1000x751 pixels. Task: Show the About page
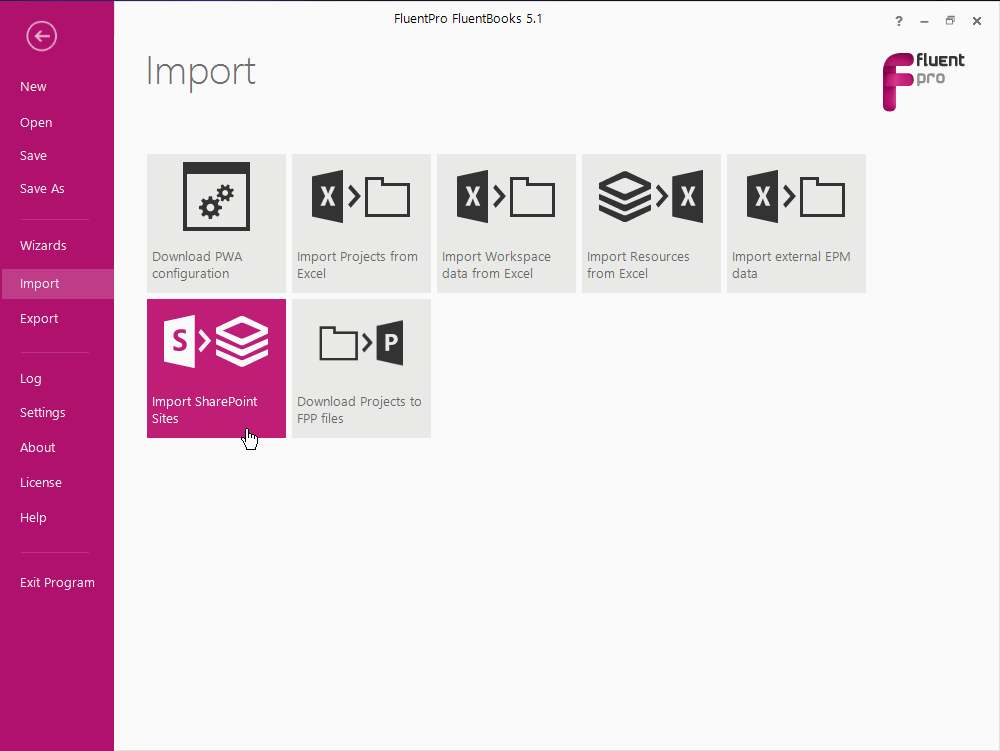point(38,448)
